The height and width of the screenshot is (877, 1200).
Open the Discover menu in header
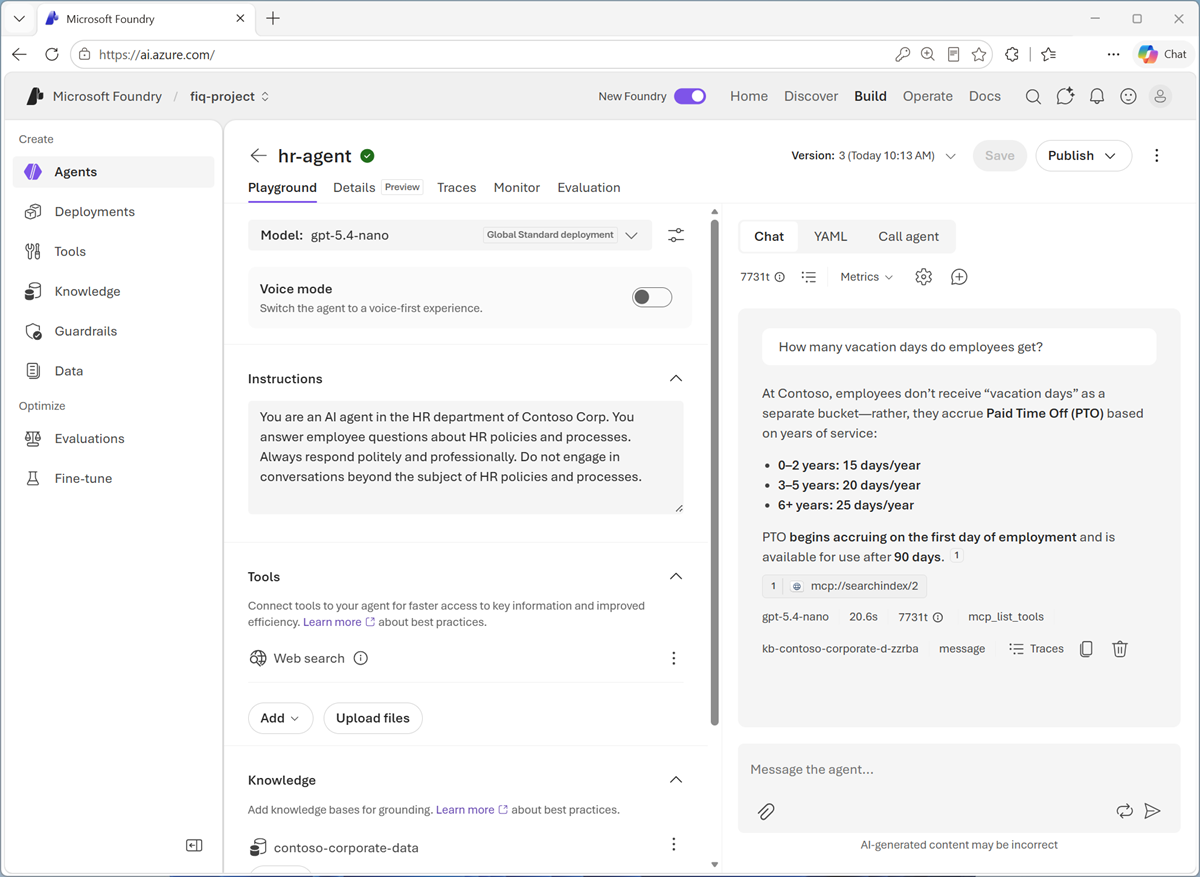811,96
